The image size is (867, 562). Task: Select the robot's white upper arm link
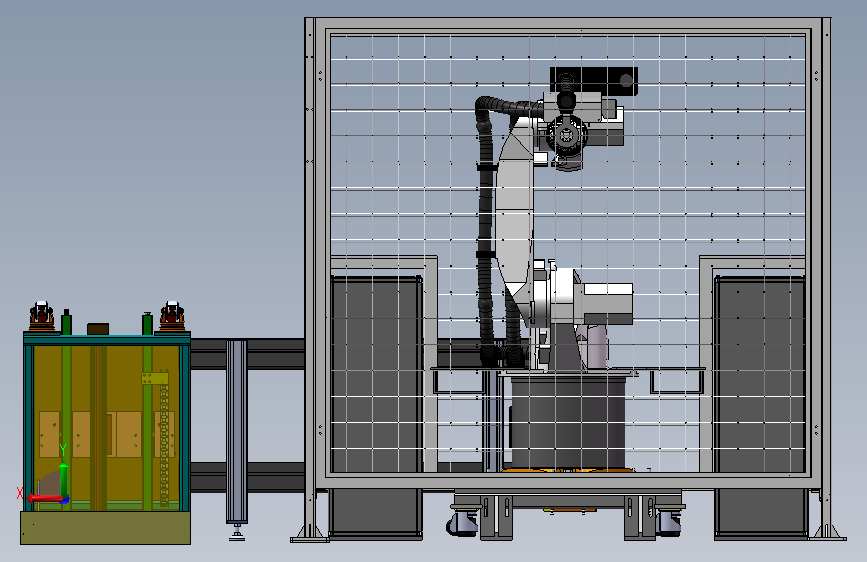[x=516, y=209]
